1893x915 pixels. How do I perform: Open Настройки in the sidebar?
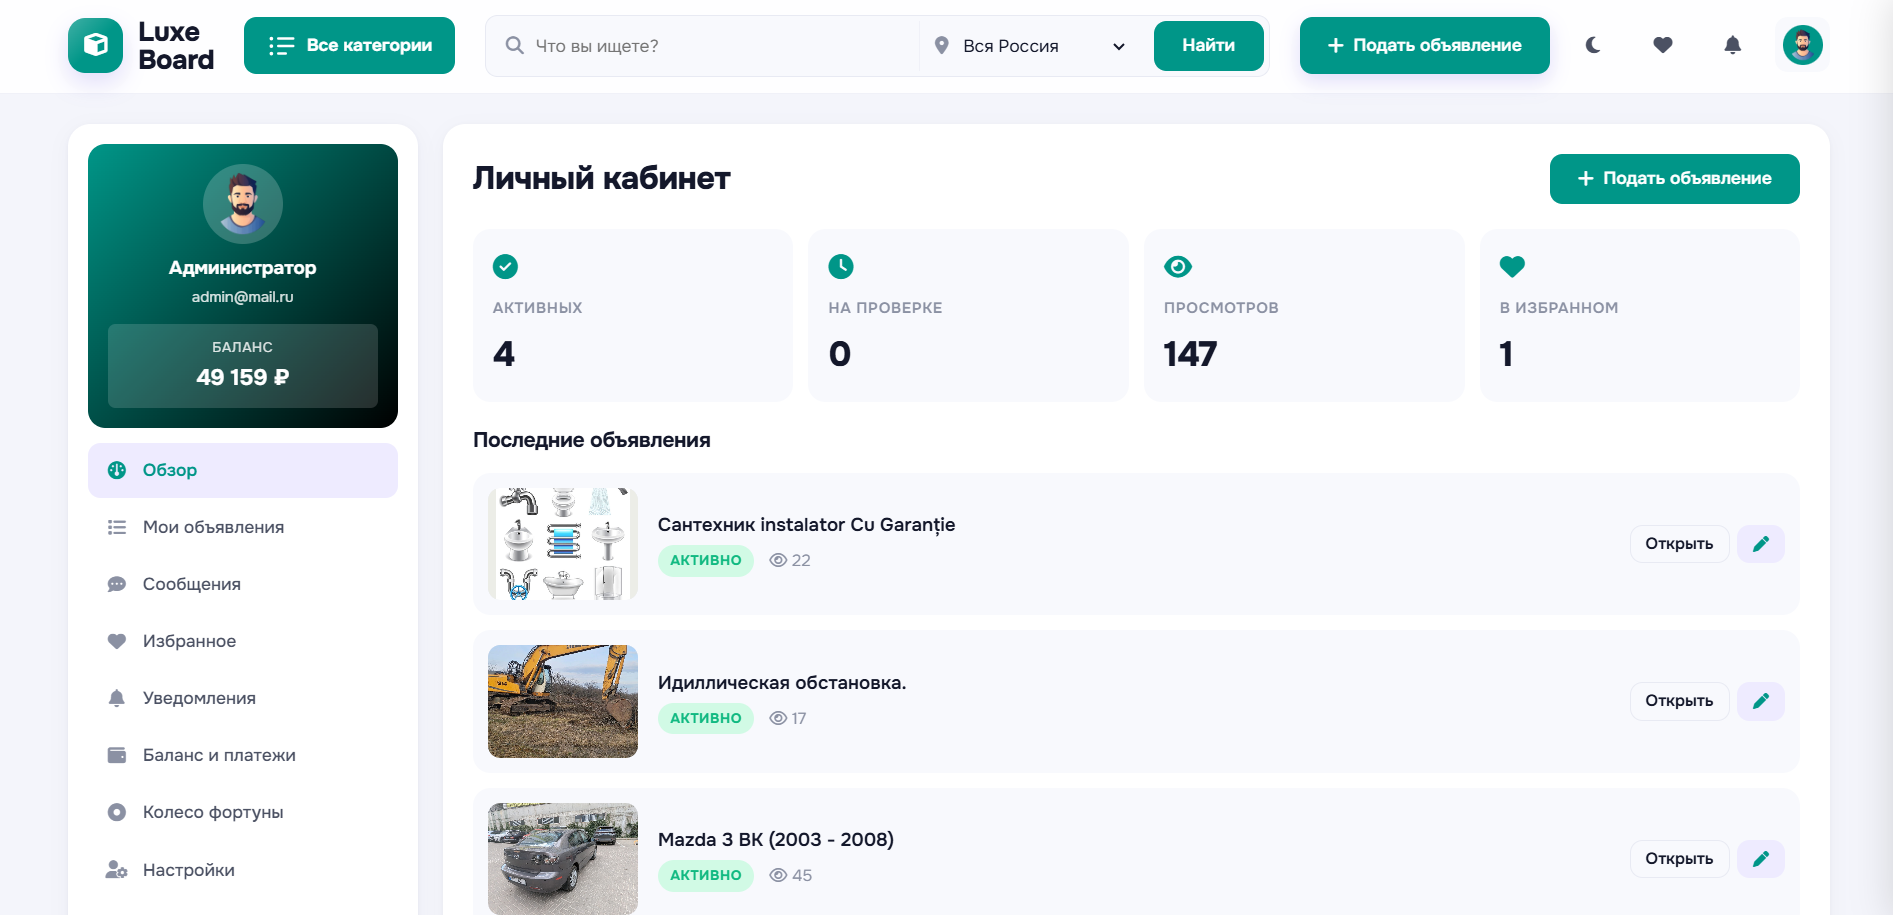[243, 870]
